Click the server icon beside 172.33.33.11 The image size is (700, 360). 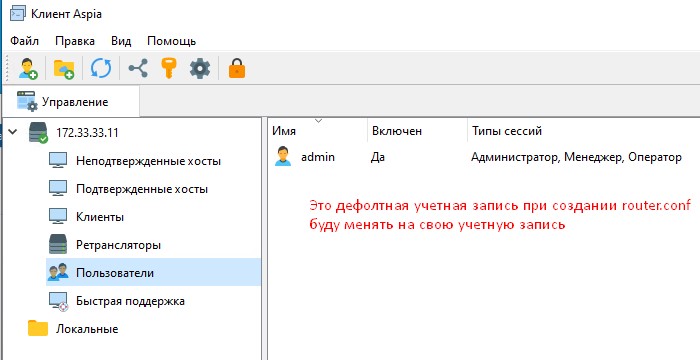38,133
